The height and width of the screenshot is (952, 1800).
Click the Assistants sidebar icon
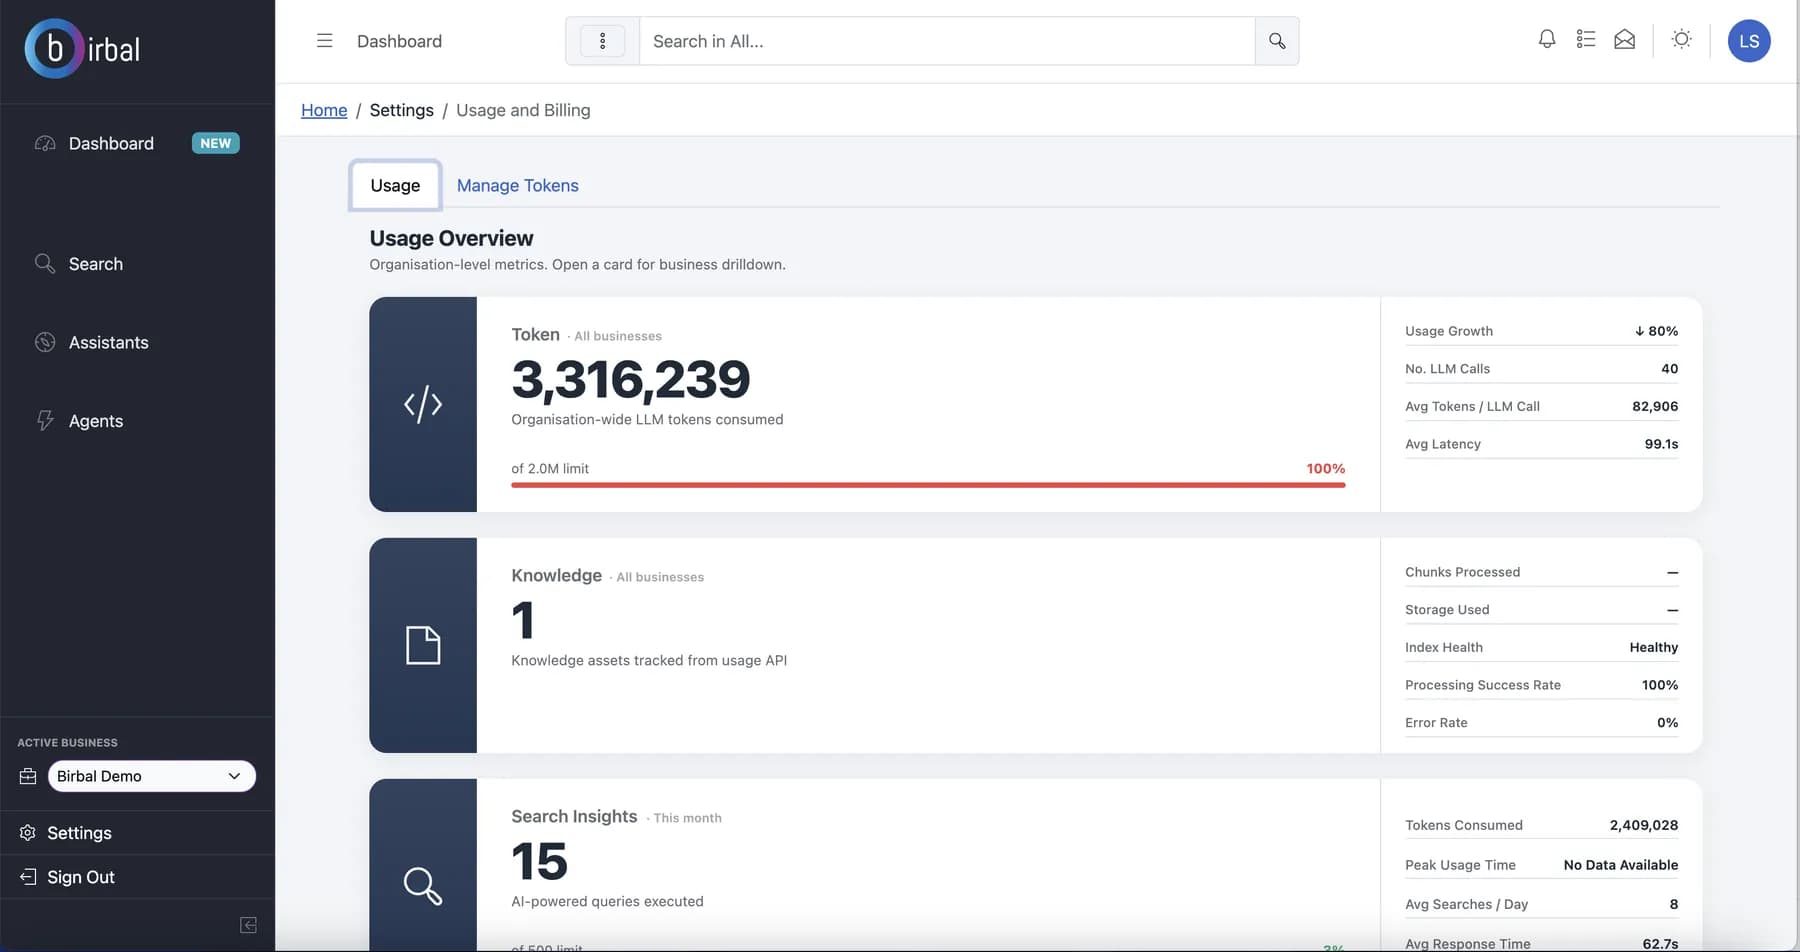point(45,342)
